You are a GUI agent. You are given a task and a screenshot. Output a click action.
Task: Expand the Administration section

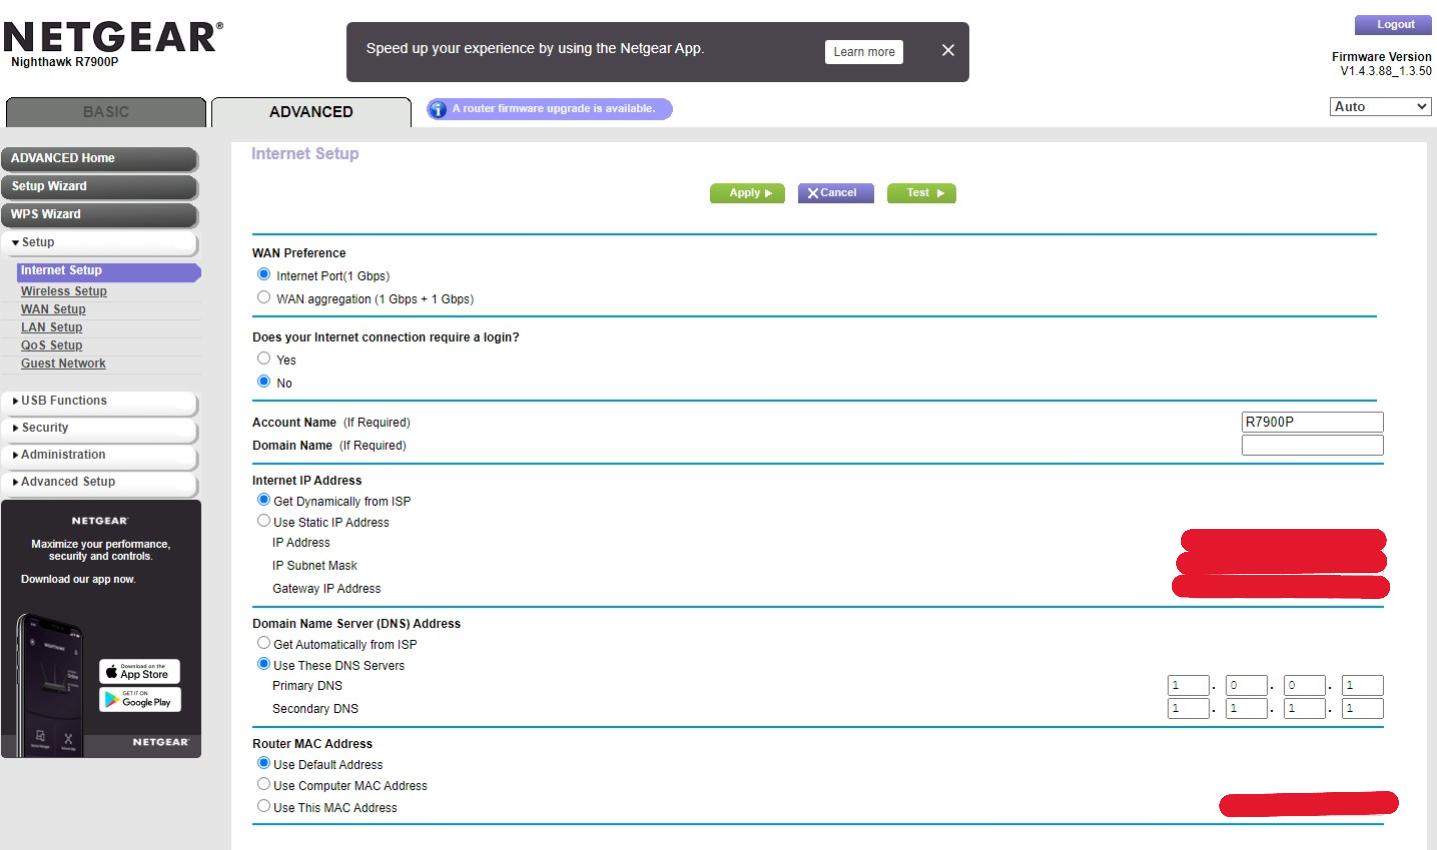coord(98,455)
